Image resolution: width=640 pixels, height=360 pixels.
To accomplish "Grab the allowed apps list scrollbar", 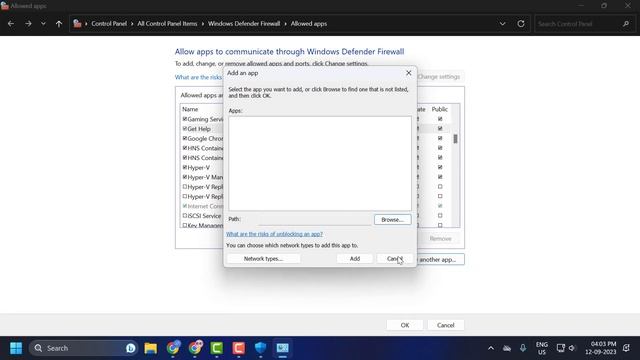I will point(456,139).
